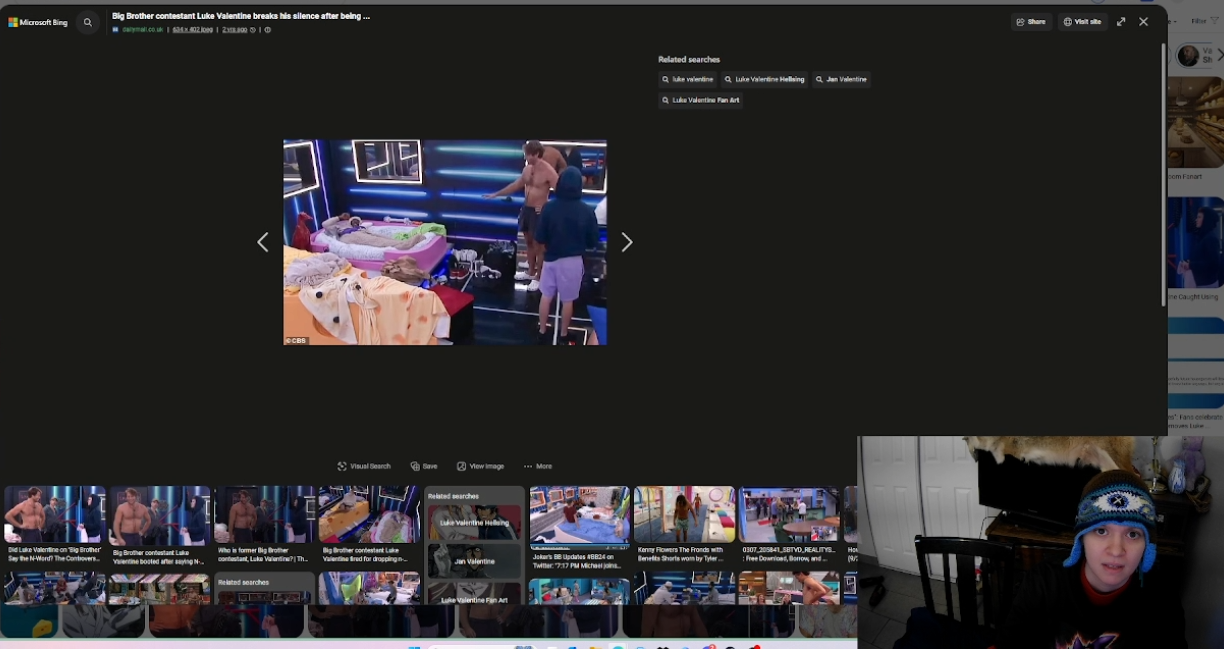
Task: Click the View image button
Action: coord(480,466)
